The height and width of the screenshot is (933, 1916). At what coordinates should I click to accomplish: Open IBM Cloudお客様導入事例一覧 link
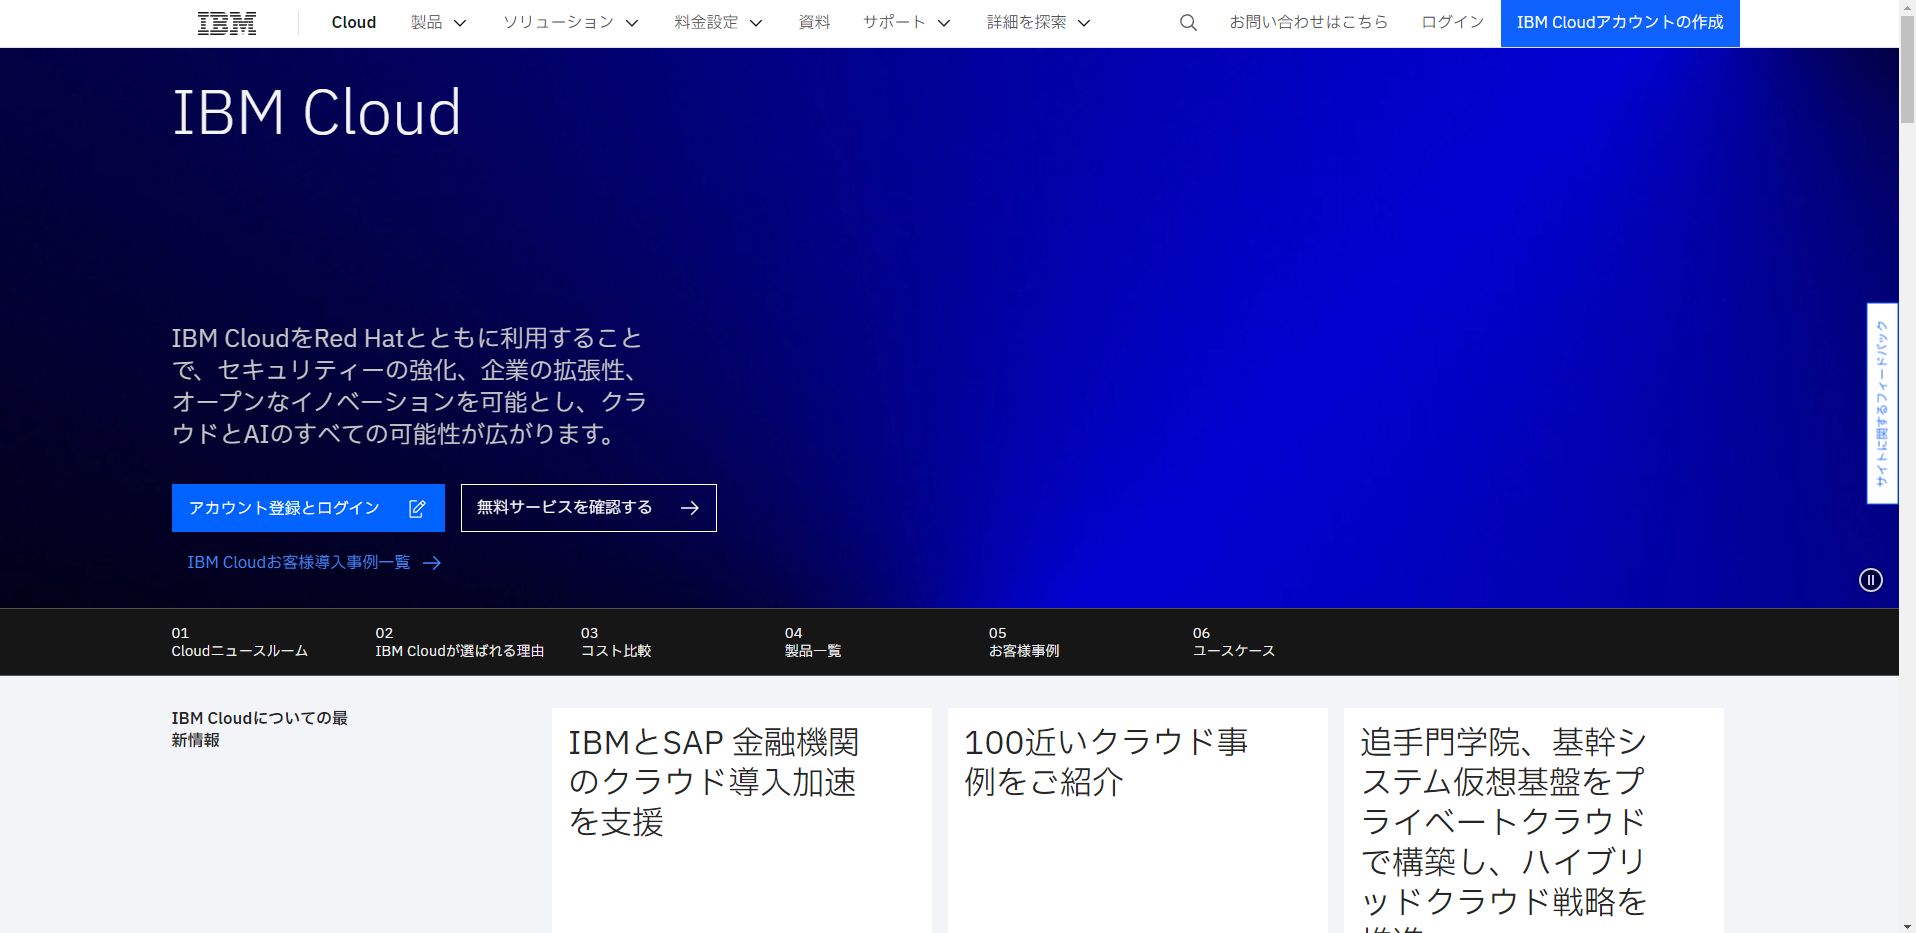(314, 563)
